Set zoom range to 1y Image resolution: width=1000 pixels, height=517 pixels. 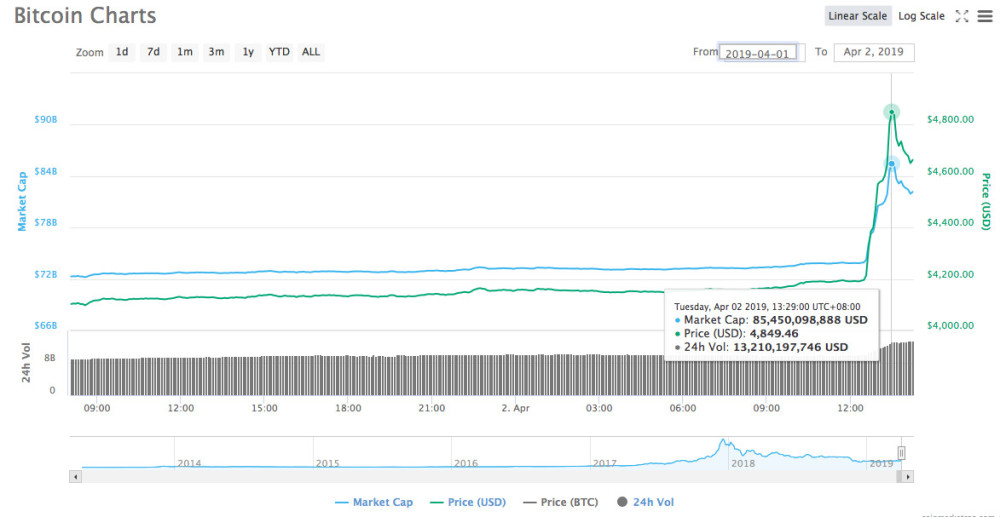[248, 52]
